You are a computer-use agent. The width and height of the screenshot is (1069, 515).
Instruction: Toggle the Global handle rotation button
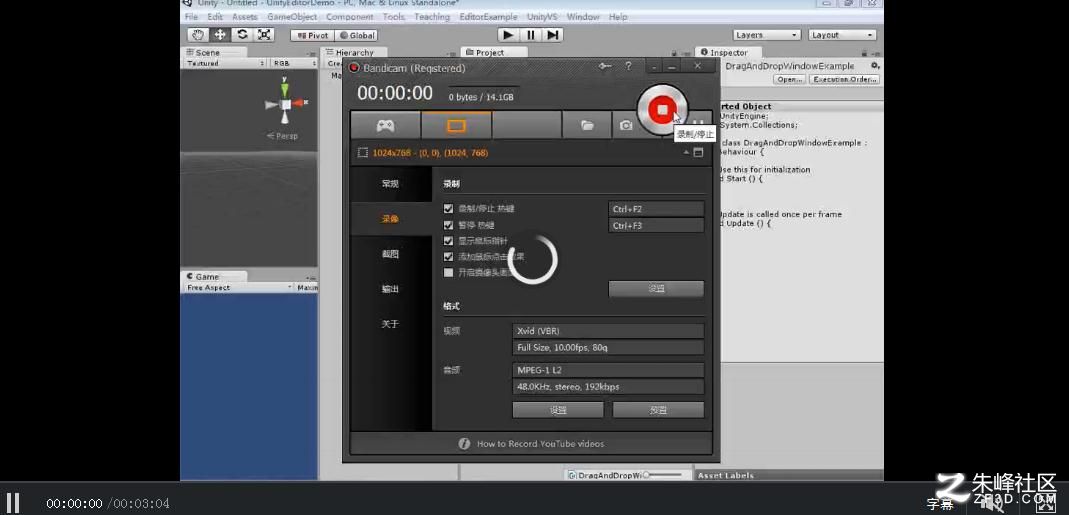(356, 35)
